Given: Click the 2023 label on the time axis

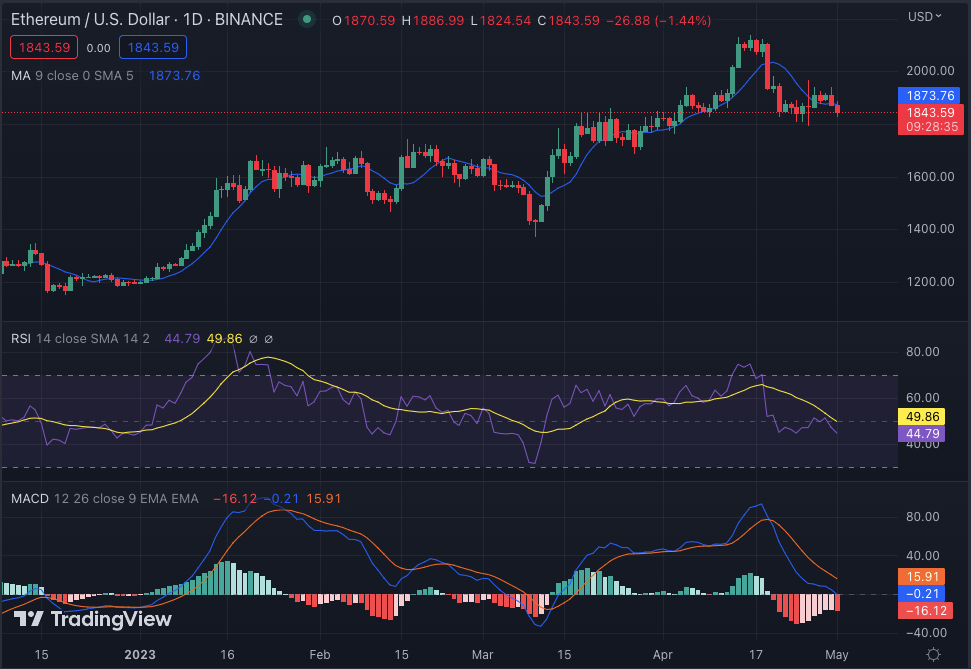Looking at the screenshot, I should coord(140,654).
